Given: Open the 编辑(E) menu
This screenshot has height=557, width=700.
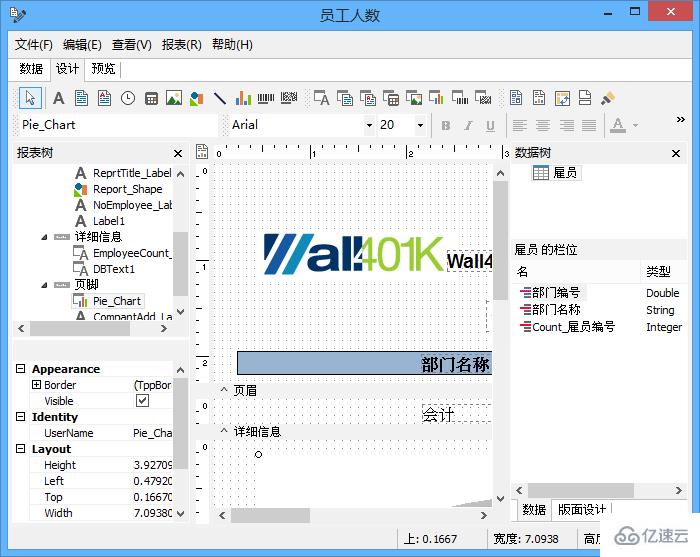Looking at the screenshot, I should point(82,45).
